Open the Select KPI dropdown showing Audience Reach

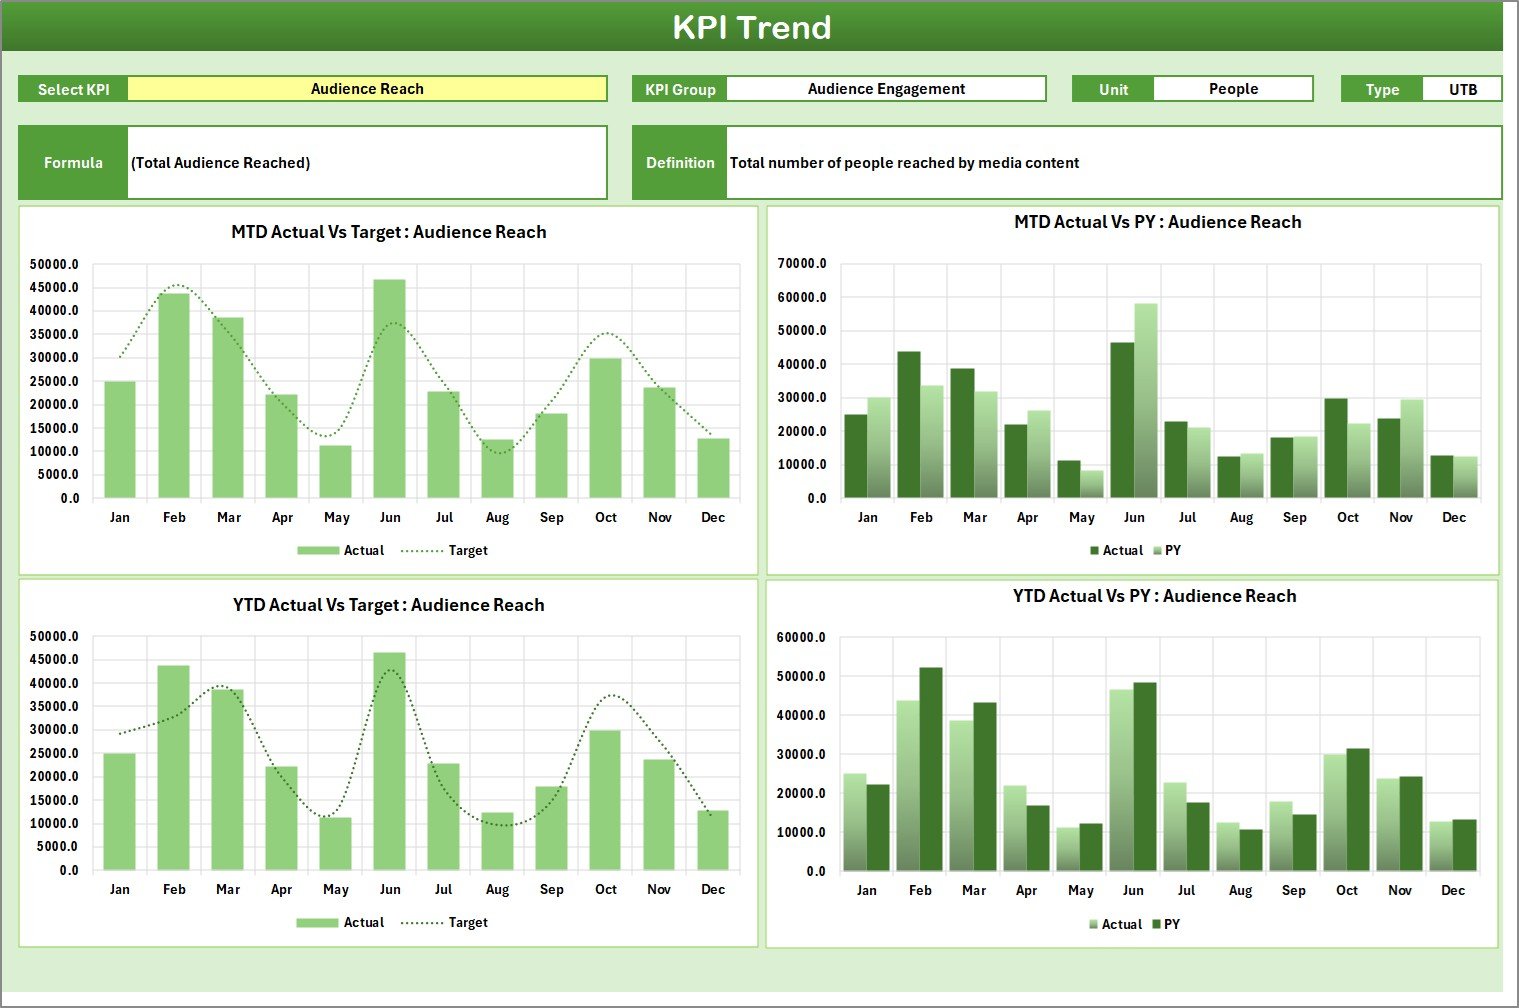[x=367, y=88]
